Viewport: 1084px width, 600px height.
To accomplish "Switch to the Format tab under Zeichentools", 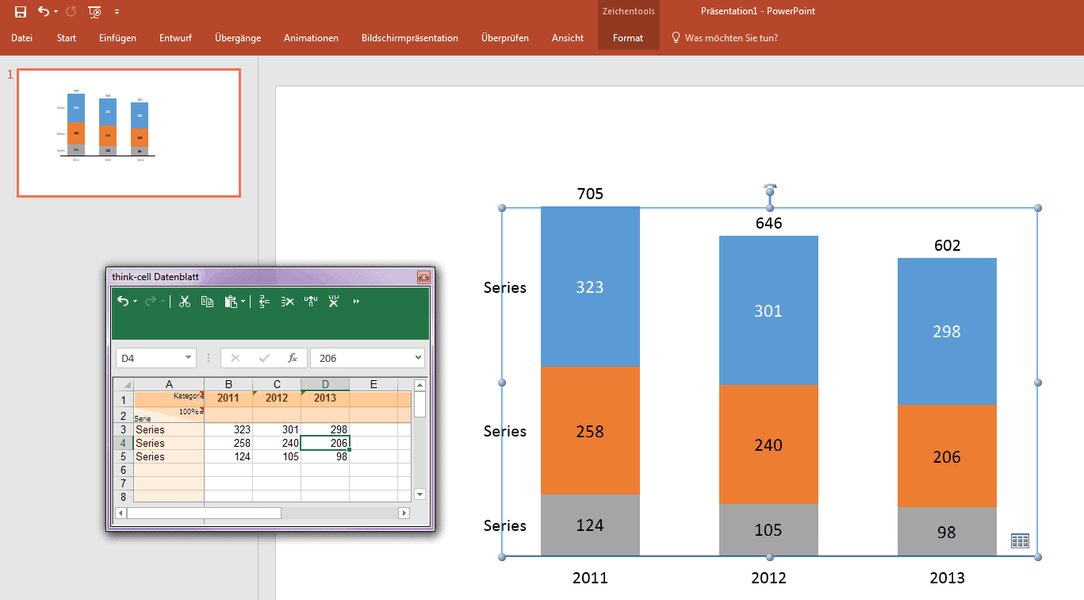I will [x=628, y=38].
